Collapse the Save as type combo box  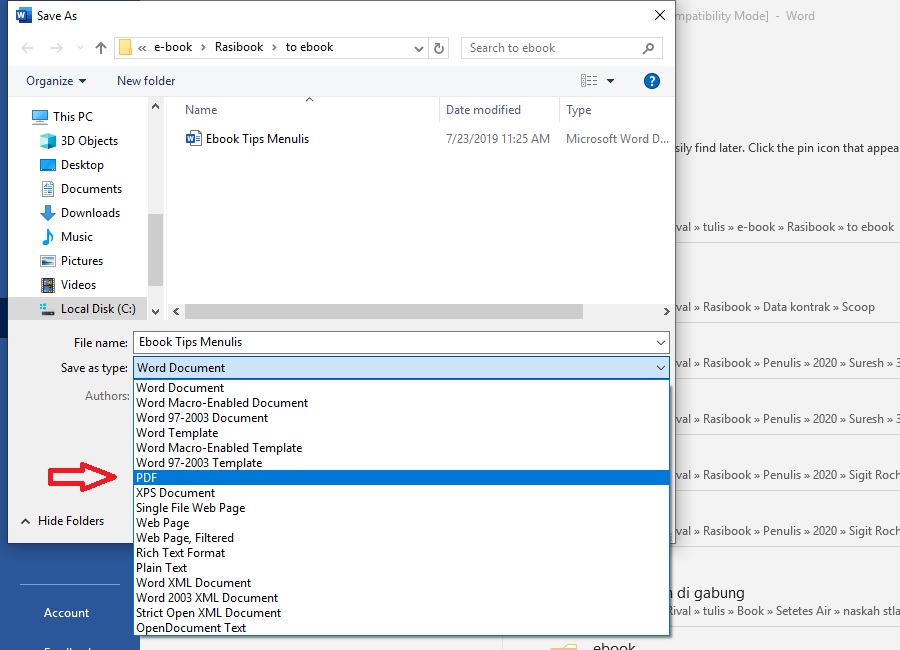tap(661, 367)
